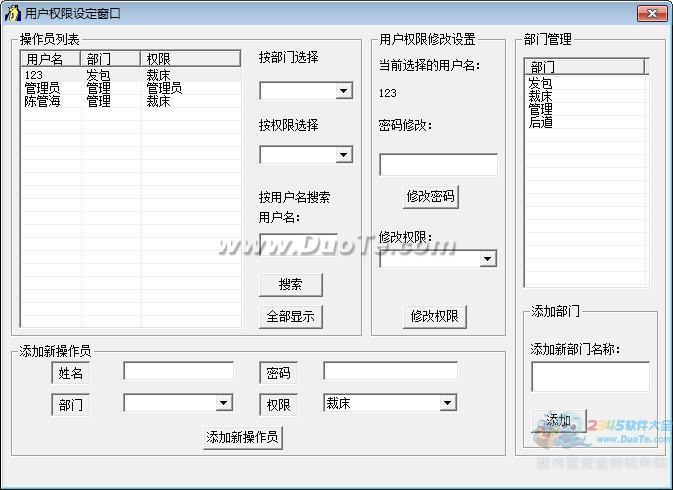Click the username search input field
The width and height of the screenshot is (673, 490).
(x=297, y=244)
